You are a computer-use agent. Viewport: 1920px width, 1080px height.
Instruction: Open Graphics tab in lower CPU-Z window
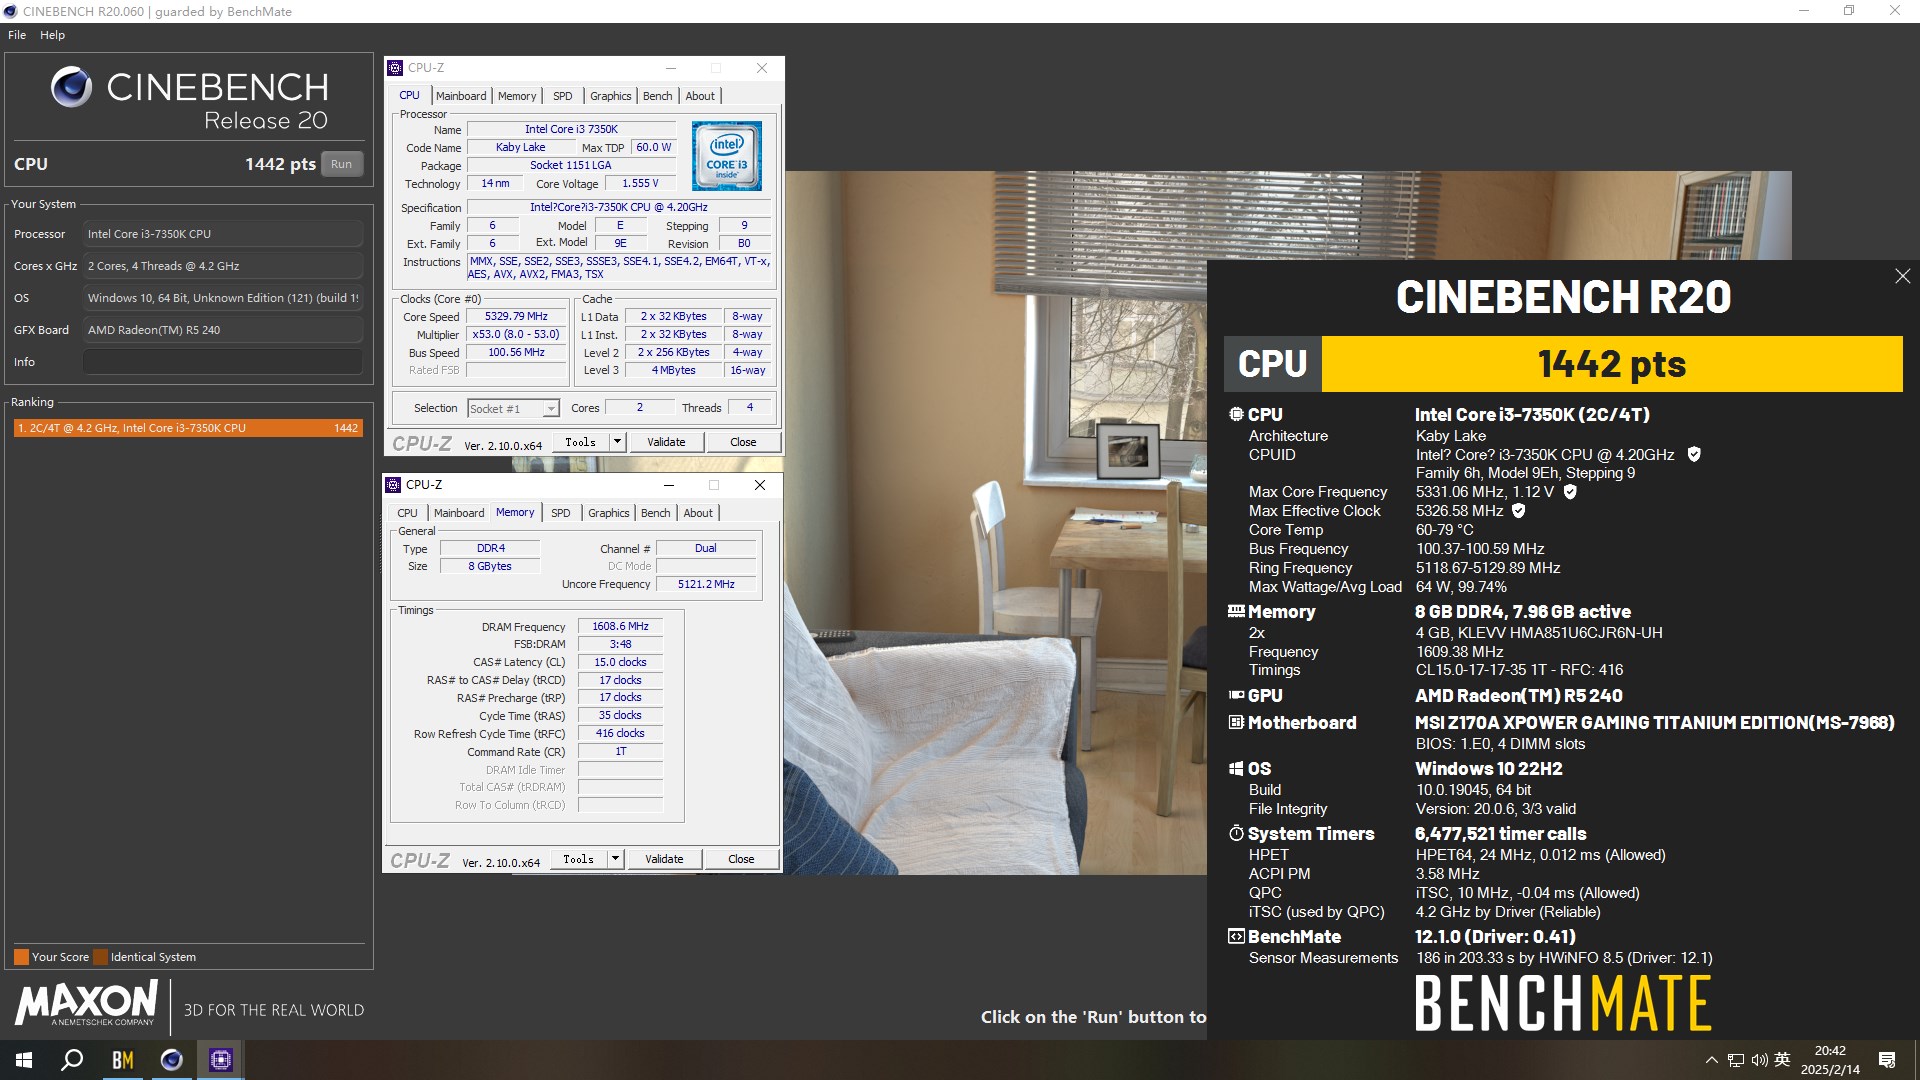pos(608,513)
